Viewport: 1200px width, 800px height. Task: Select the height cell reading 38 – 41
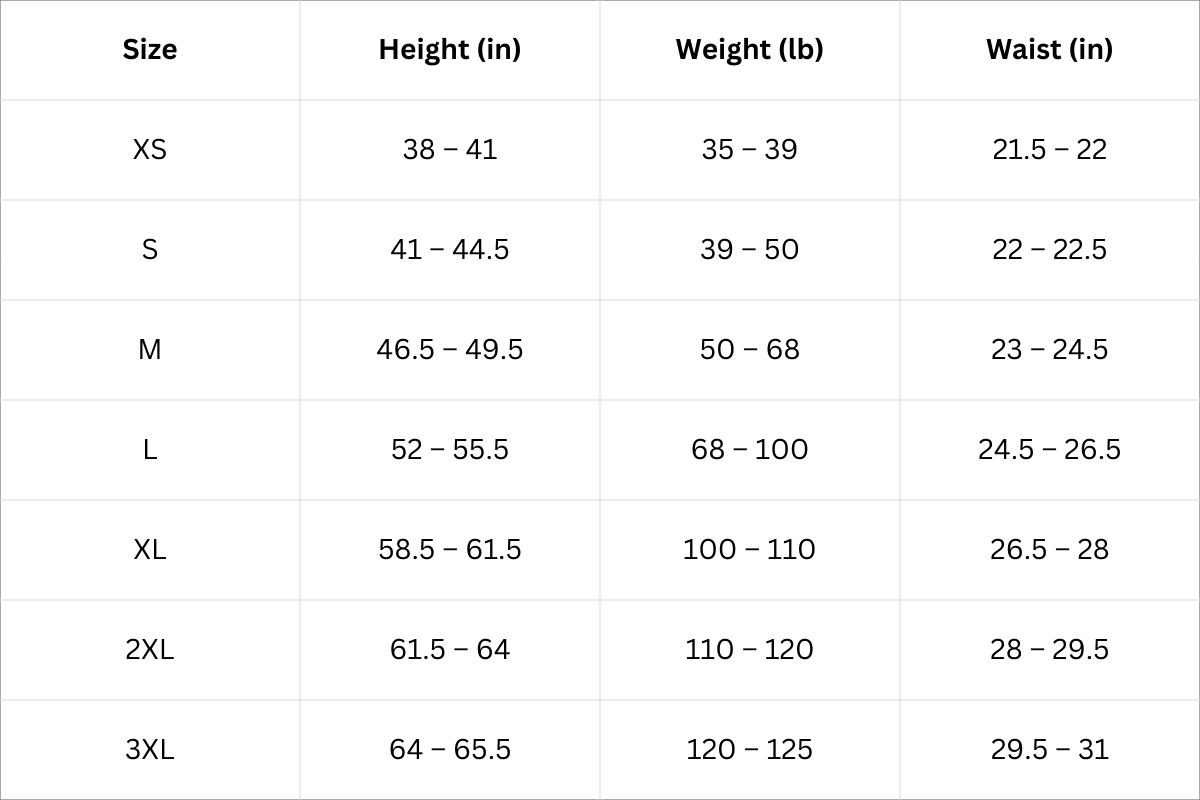pyautogui.click(x=450, y=149)
